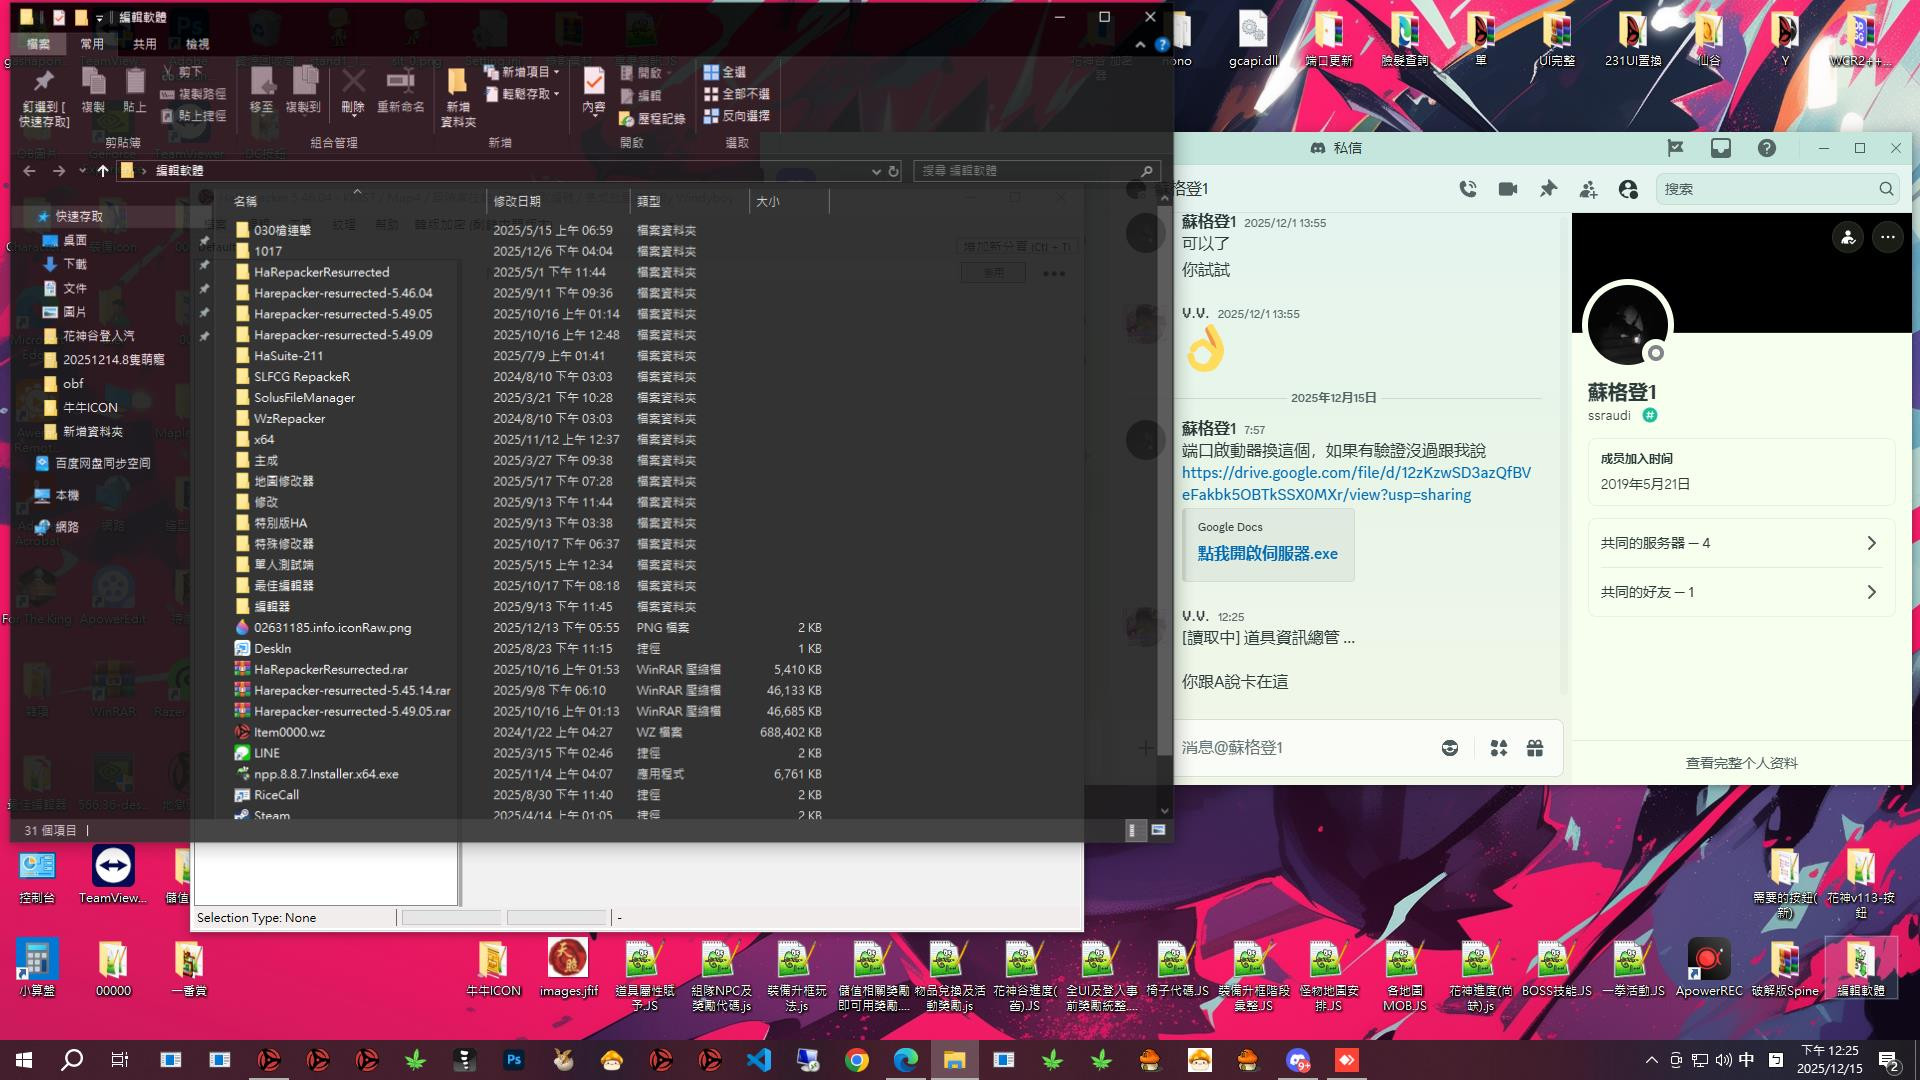The height and width of the screenshot is (1080, 1920).
Task: Sort files by 修改日期 column
Action: tap(558, 202)
